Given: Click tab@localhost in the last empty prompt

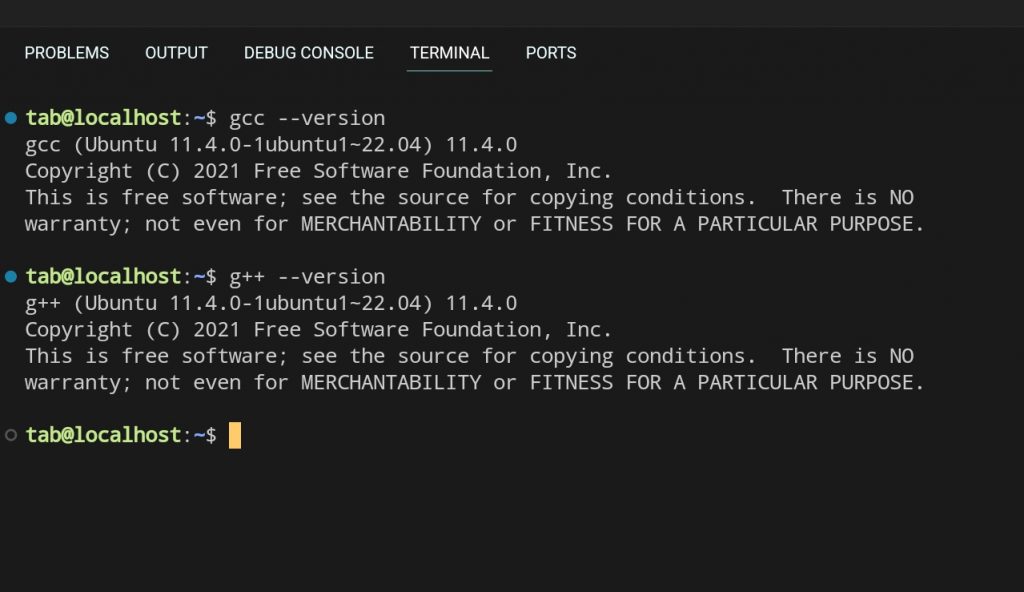Looking at the screenshot, I should 104,435.
